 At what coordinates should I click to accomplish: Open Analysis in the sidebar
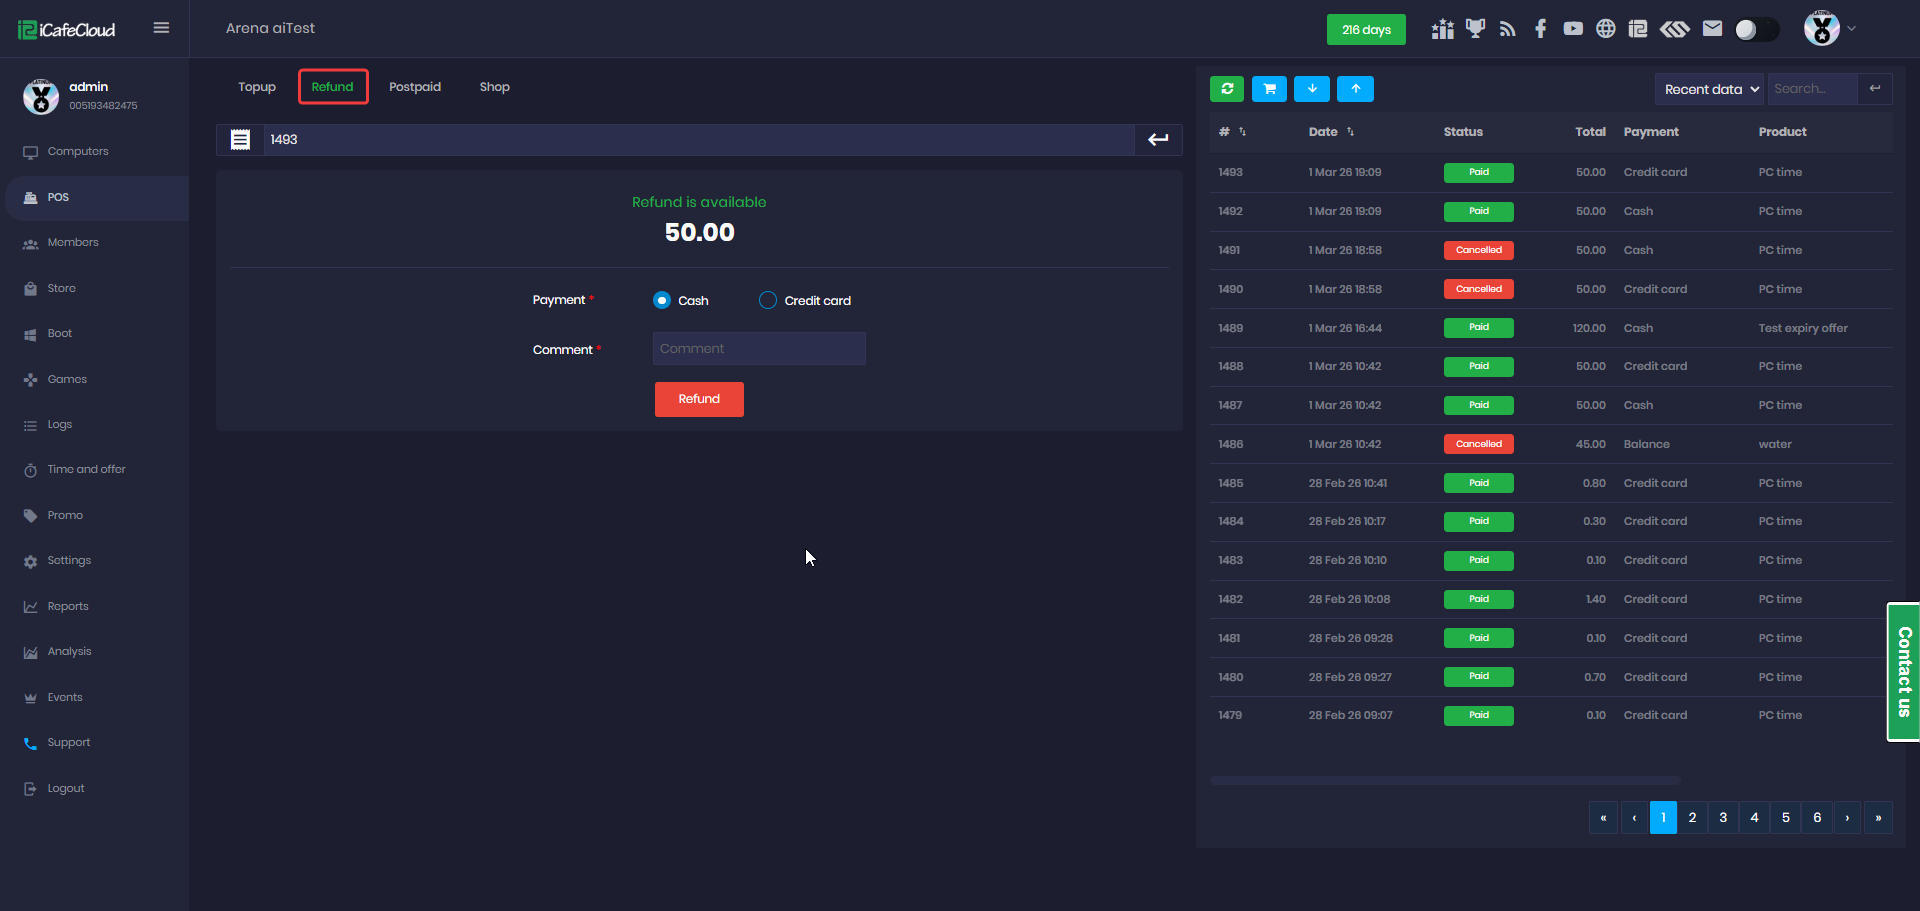coord(69,652)
